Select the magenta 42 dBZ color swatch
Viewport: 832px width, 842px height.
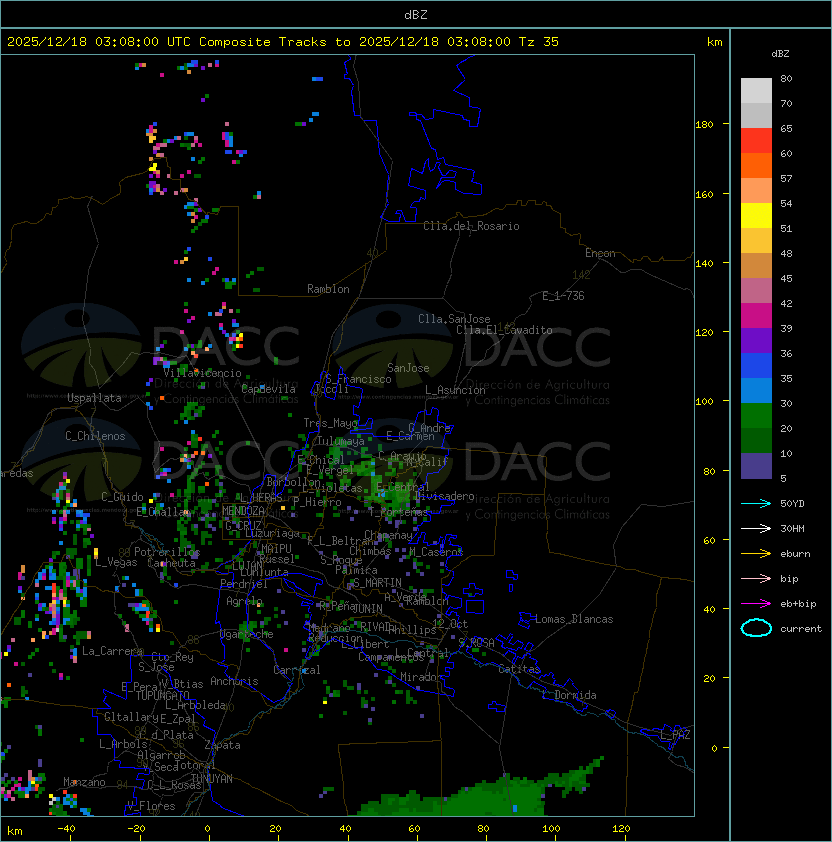coord(756,316)
